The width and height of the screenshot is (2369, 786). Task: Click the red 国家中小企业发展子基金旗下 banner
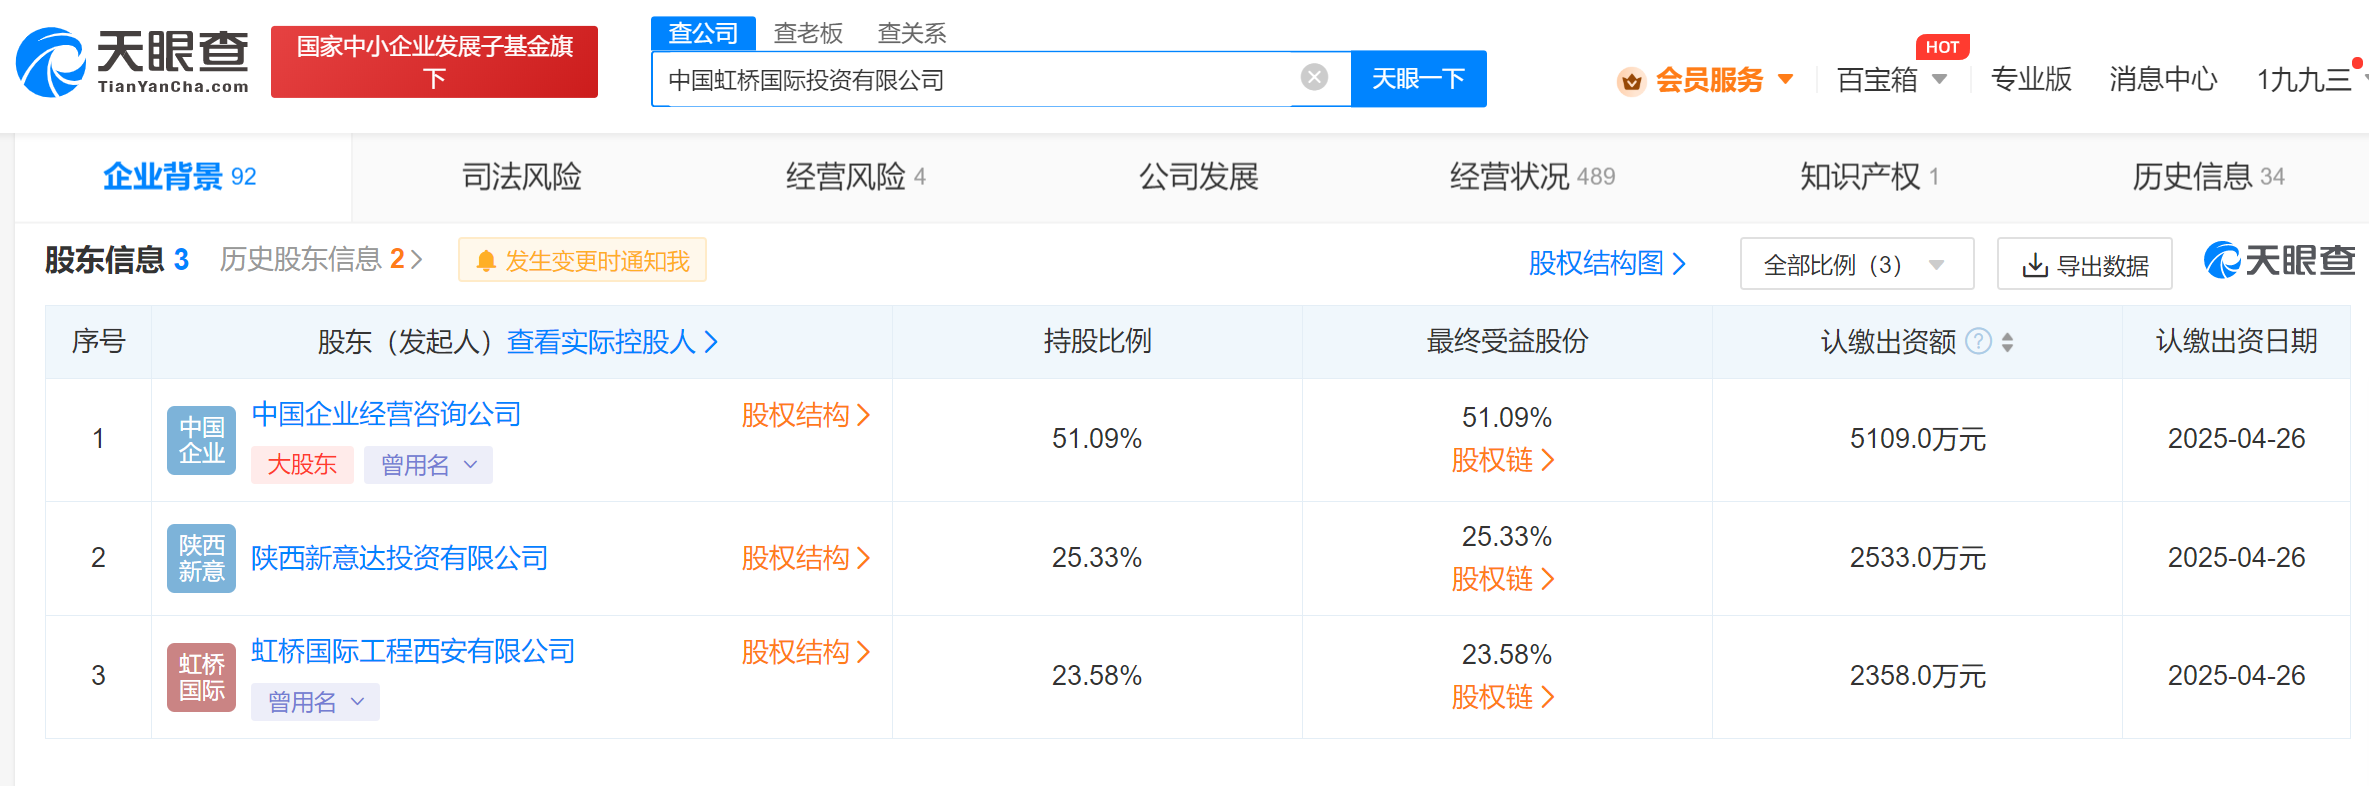point(434,62)
